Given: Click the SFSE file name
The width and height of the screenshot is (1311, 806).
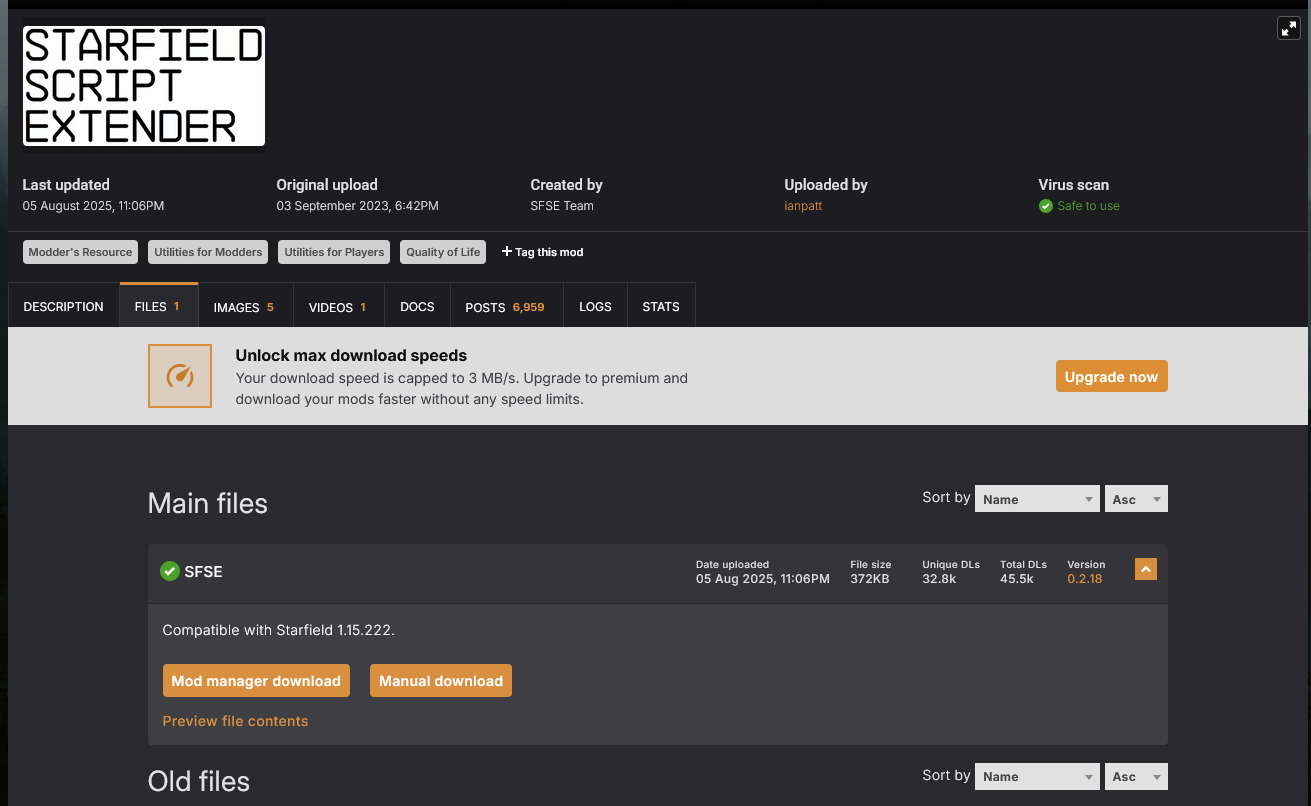Looking at the screenshot, I should pyautogui.click(x=203, y=572).
